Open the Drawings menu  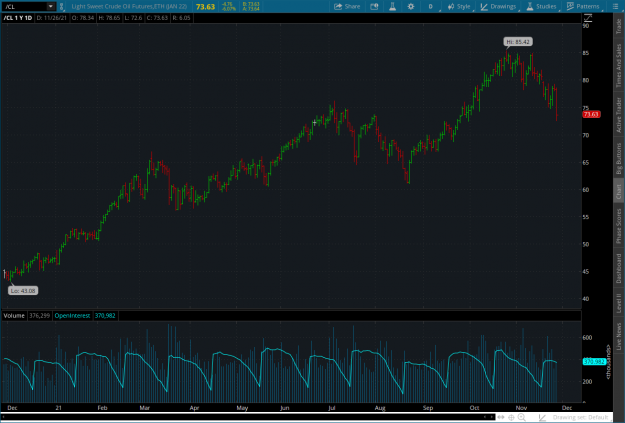pos(499,6)
